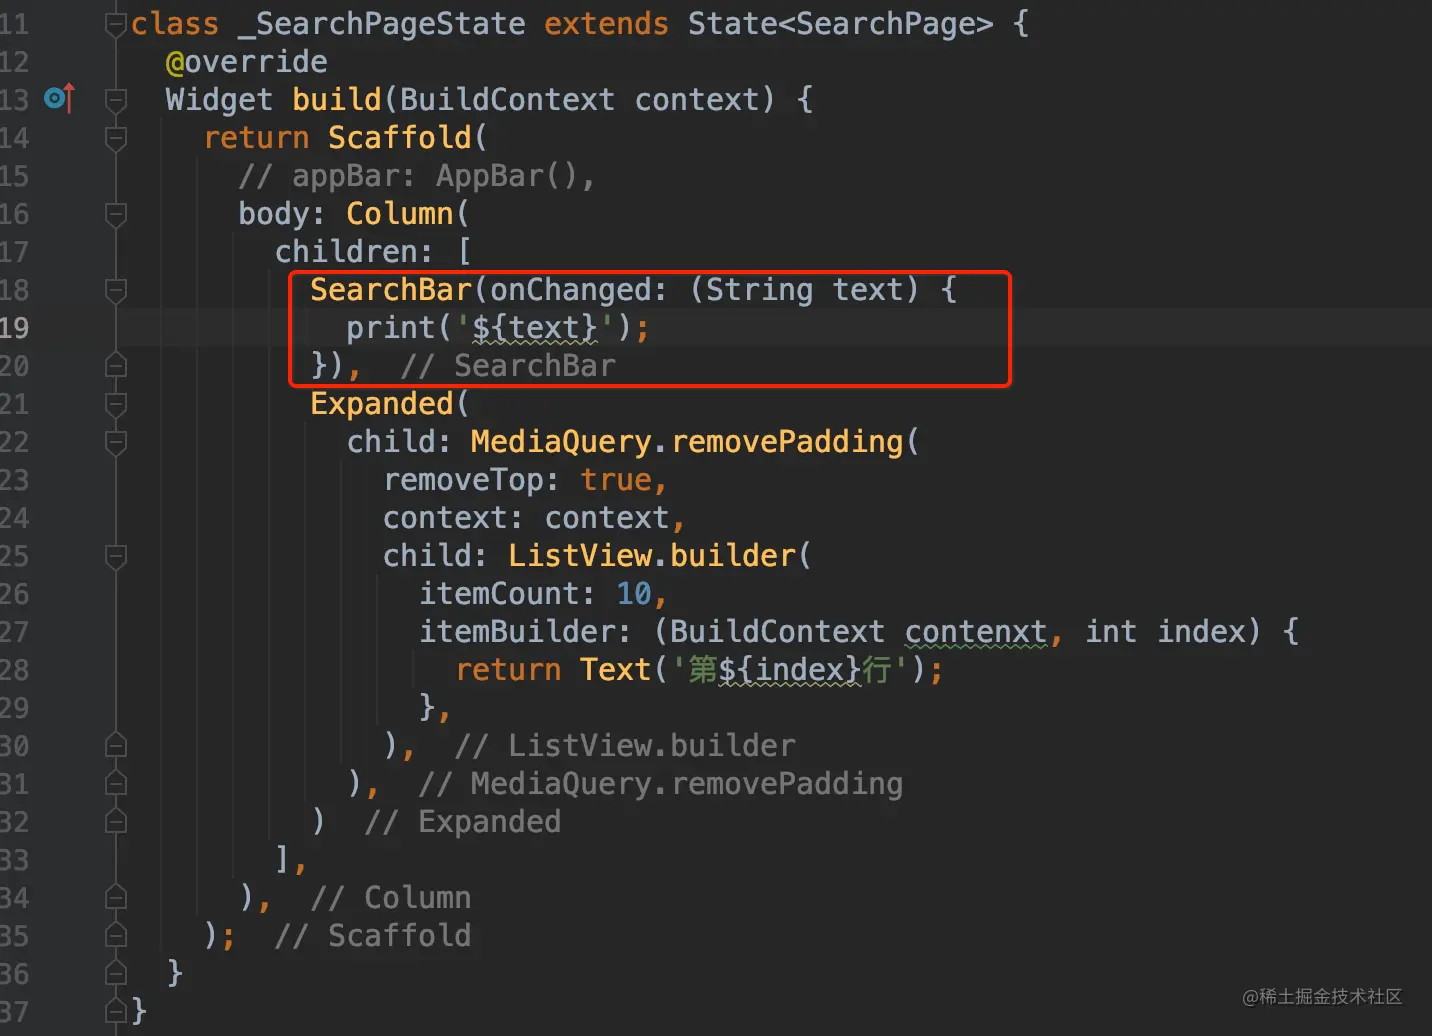Viewport: 1432px width, 1036px height.
Task: Click the @override annotation
Action: coord(246,62)
